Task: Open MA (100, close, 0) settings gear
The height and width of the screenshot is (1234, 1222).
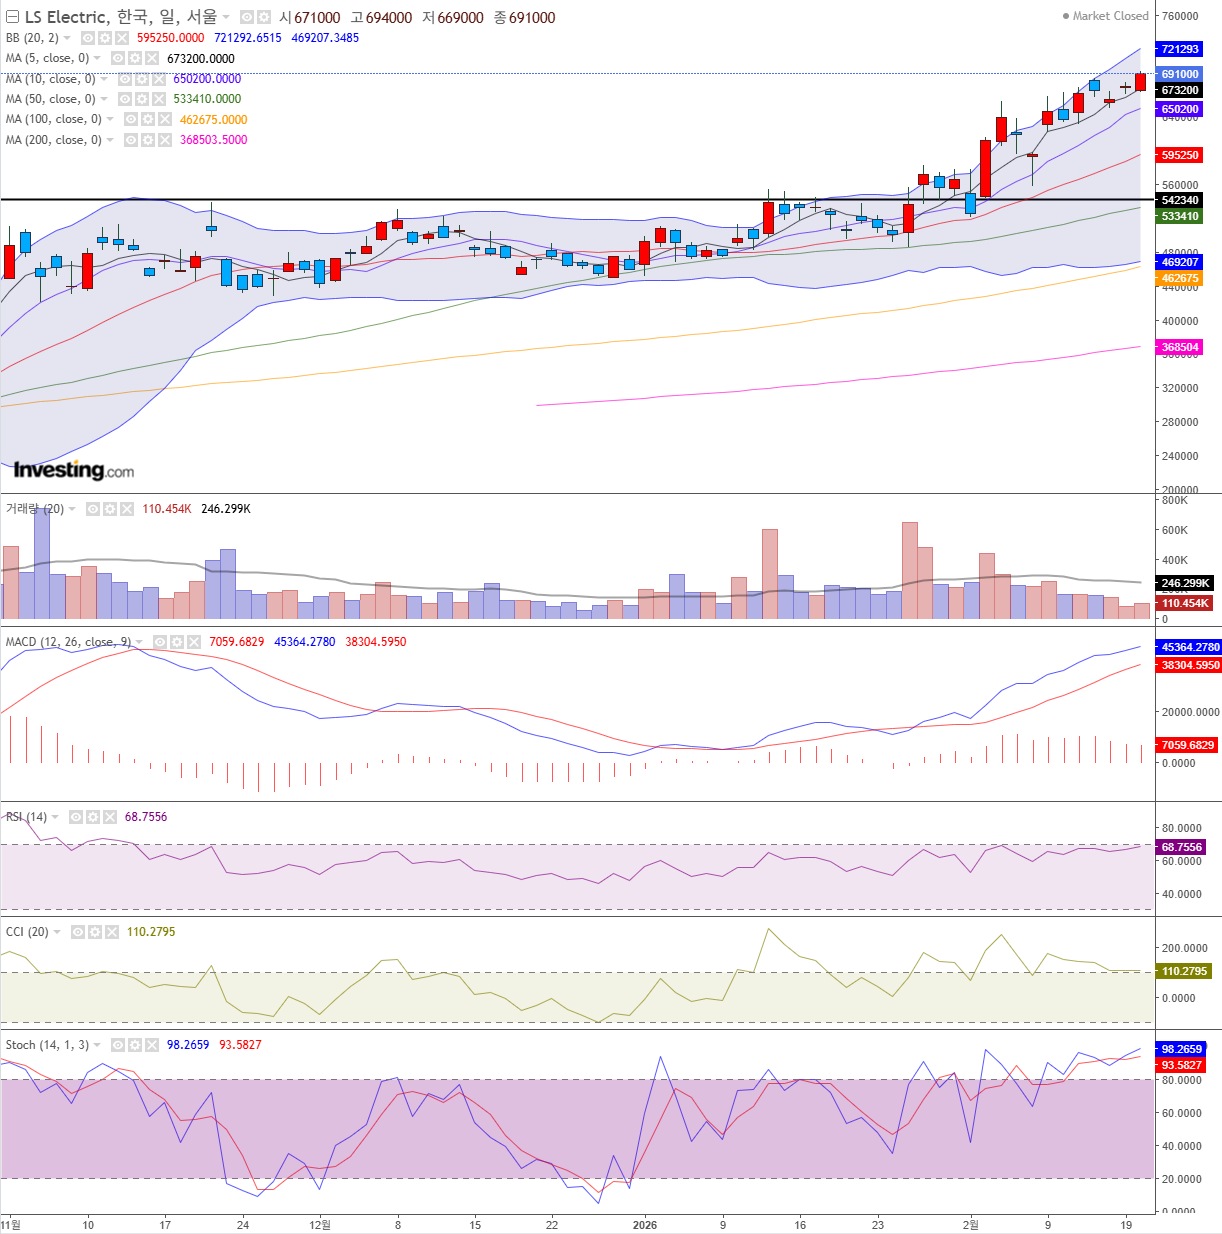Action: tap(148, 119)
